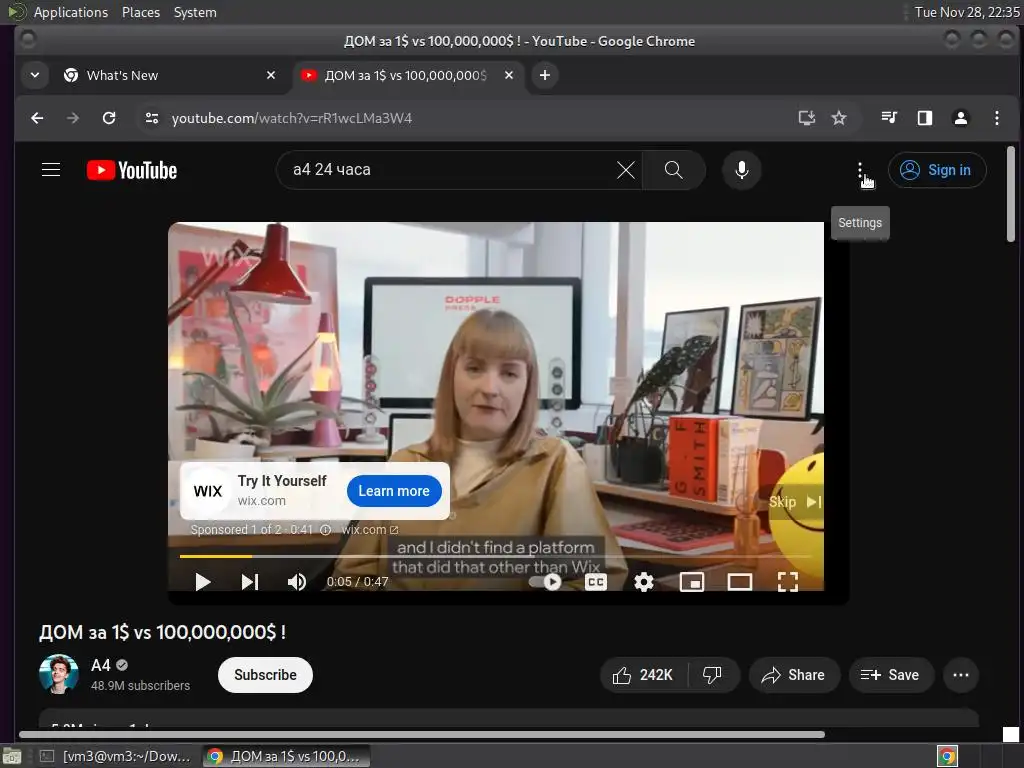The height and width of the screenshot is (768, 1024).
Task: Like the video with 242K
Action: point(643,675)
